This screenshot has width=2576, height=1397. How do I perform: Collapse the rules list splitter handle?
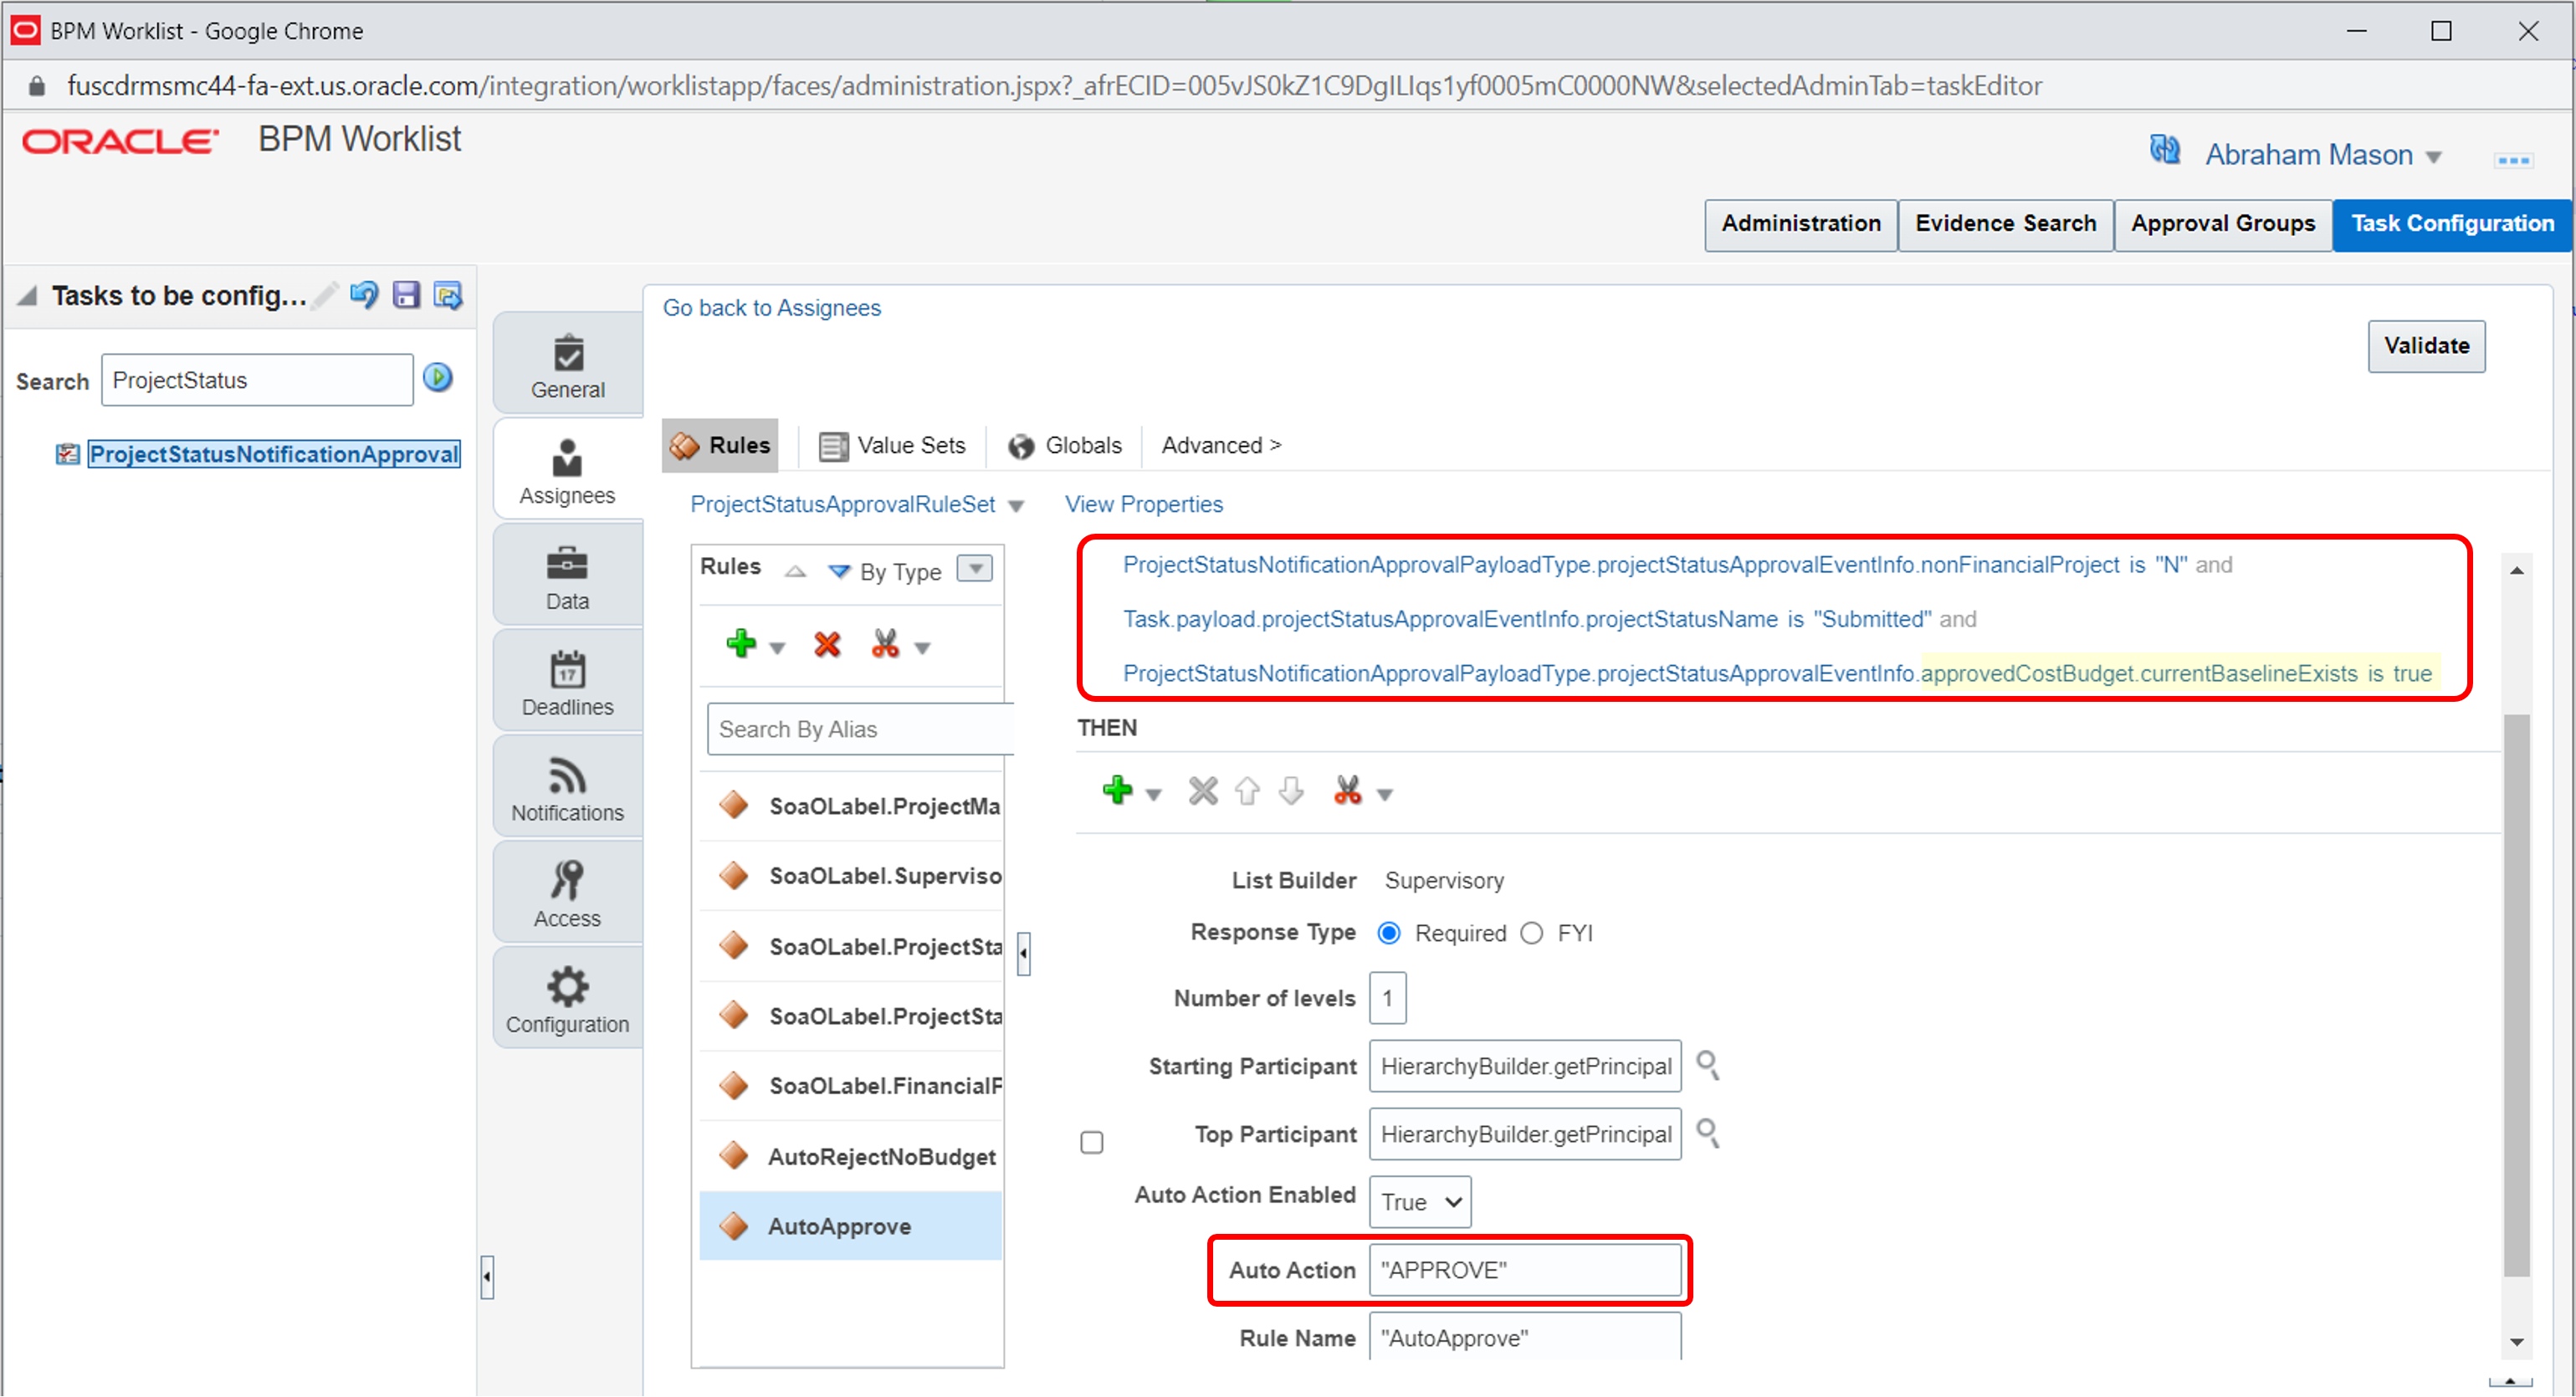coord(1024,954)
